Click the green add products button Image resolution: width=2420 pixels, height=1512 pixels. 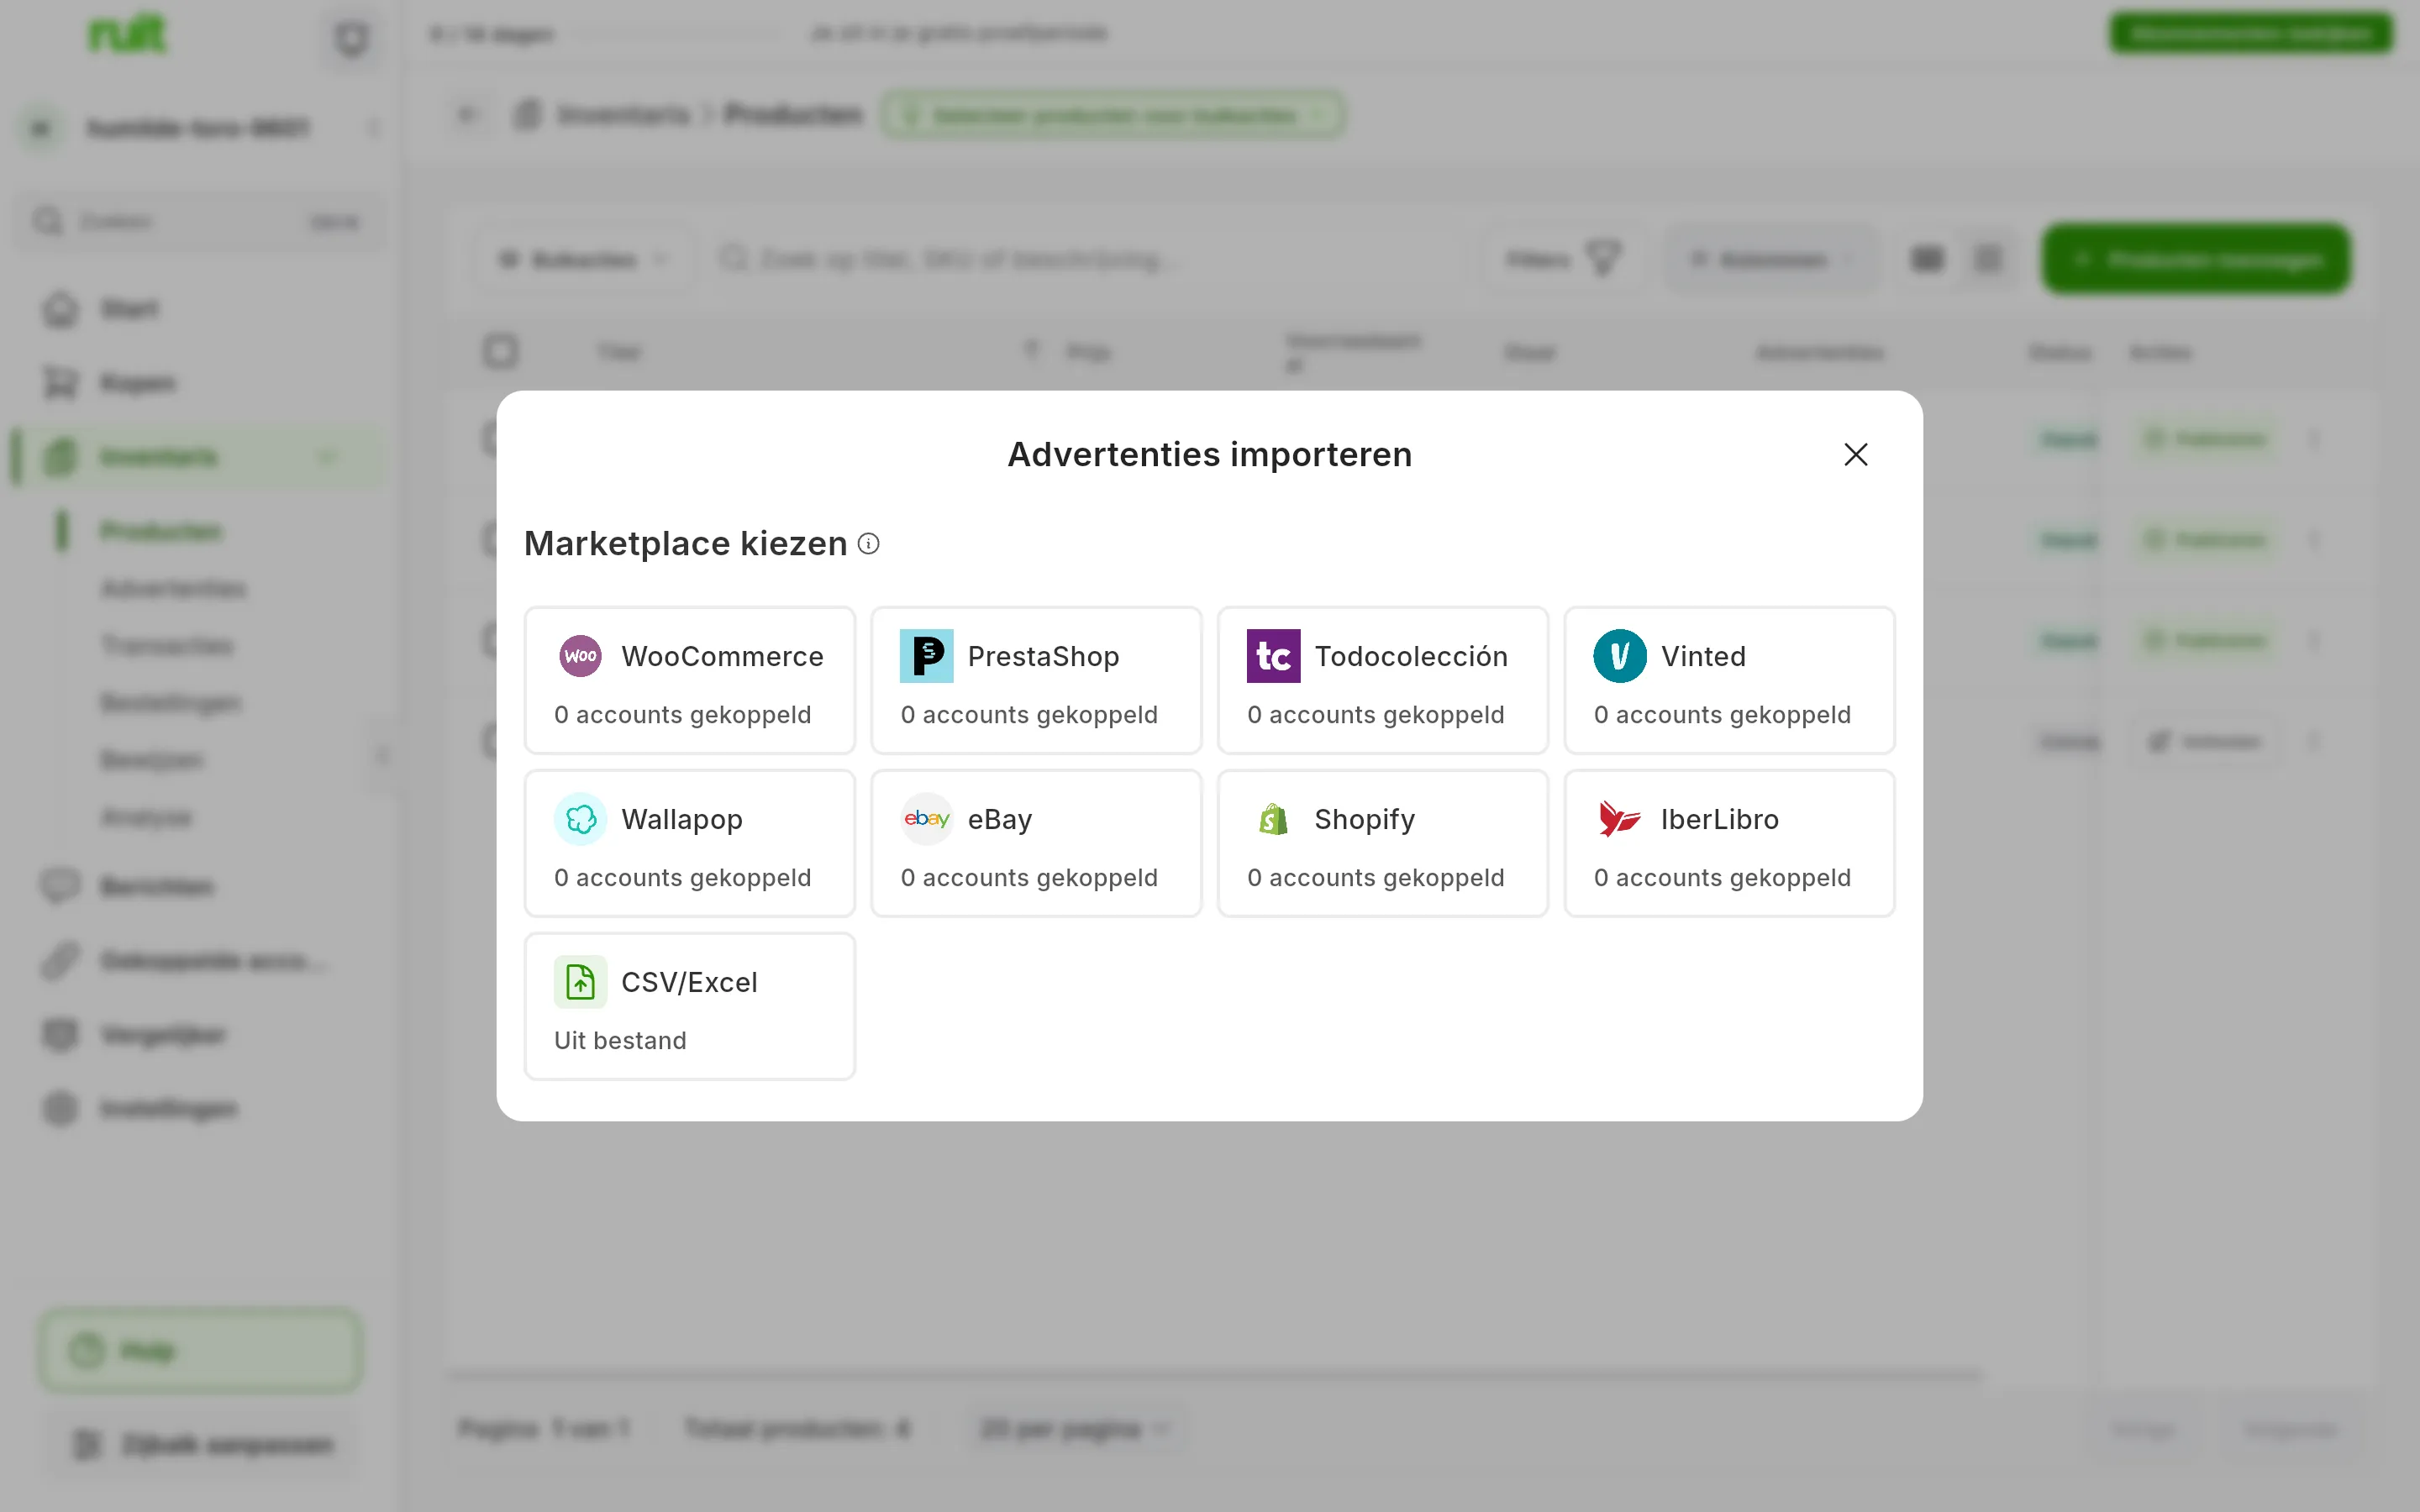[2196, 259]
